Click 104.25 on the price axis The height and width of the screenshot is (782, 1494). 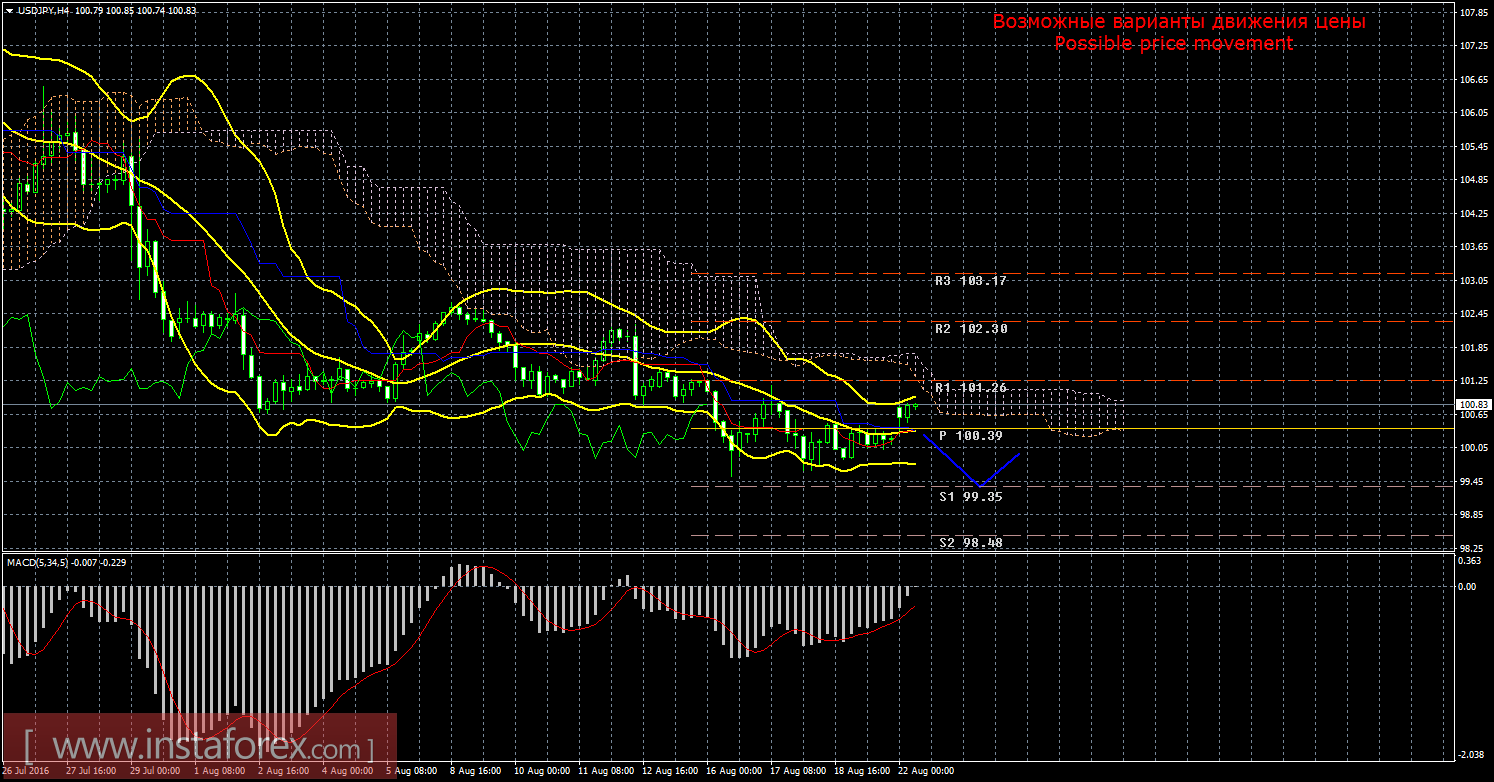pos(1473,214)
